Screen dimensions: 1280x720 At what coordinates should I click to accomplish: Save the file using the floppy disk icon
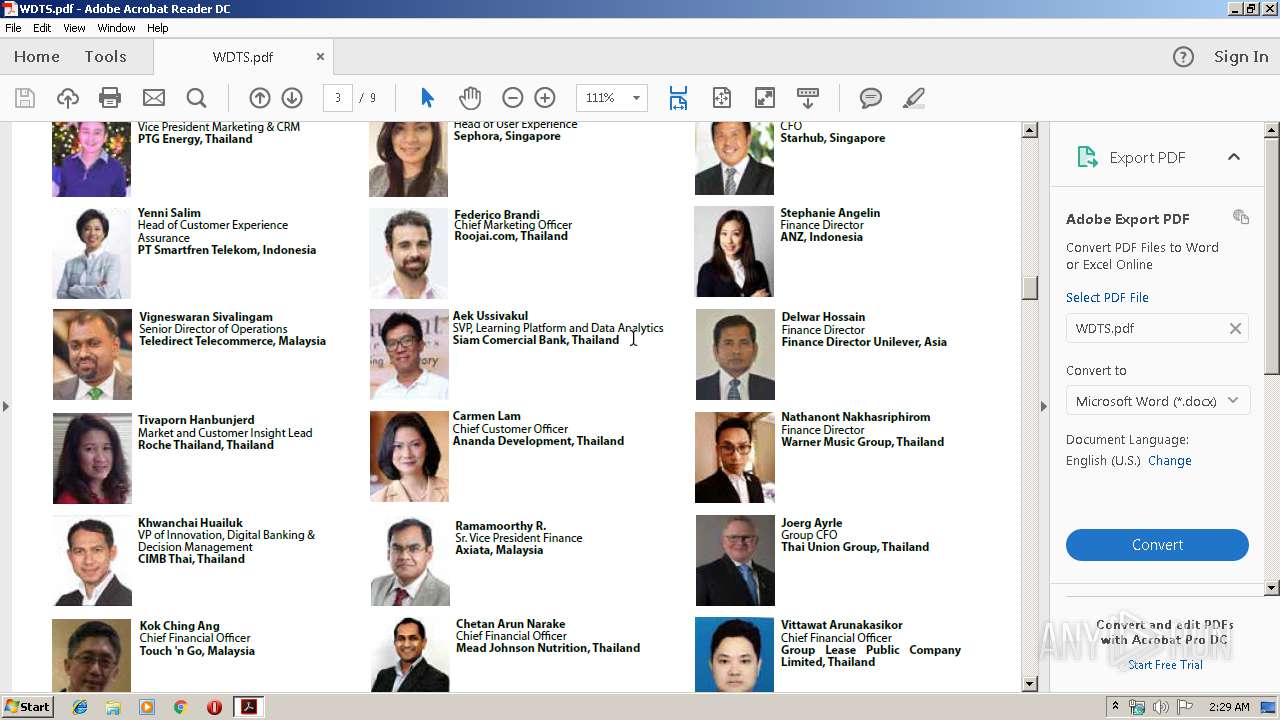pyautogui.click(x=25, y=98)
